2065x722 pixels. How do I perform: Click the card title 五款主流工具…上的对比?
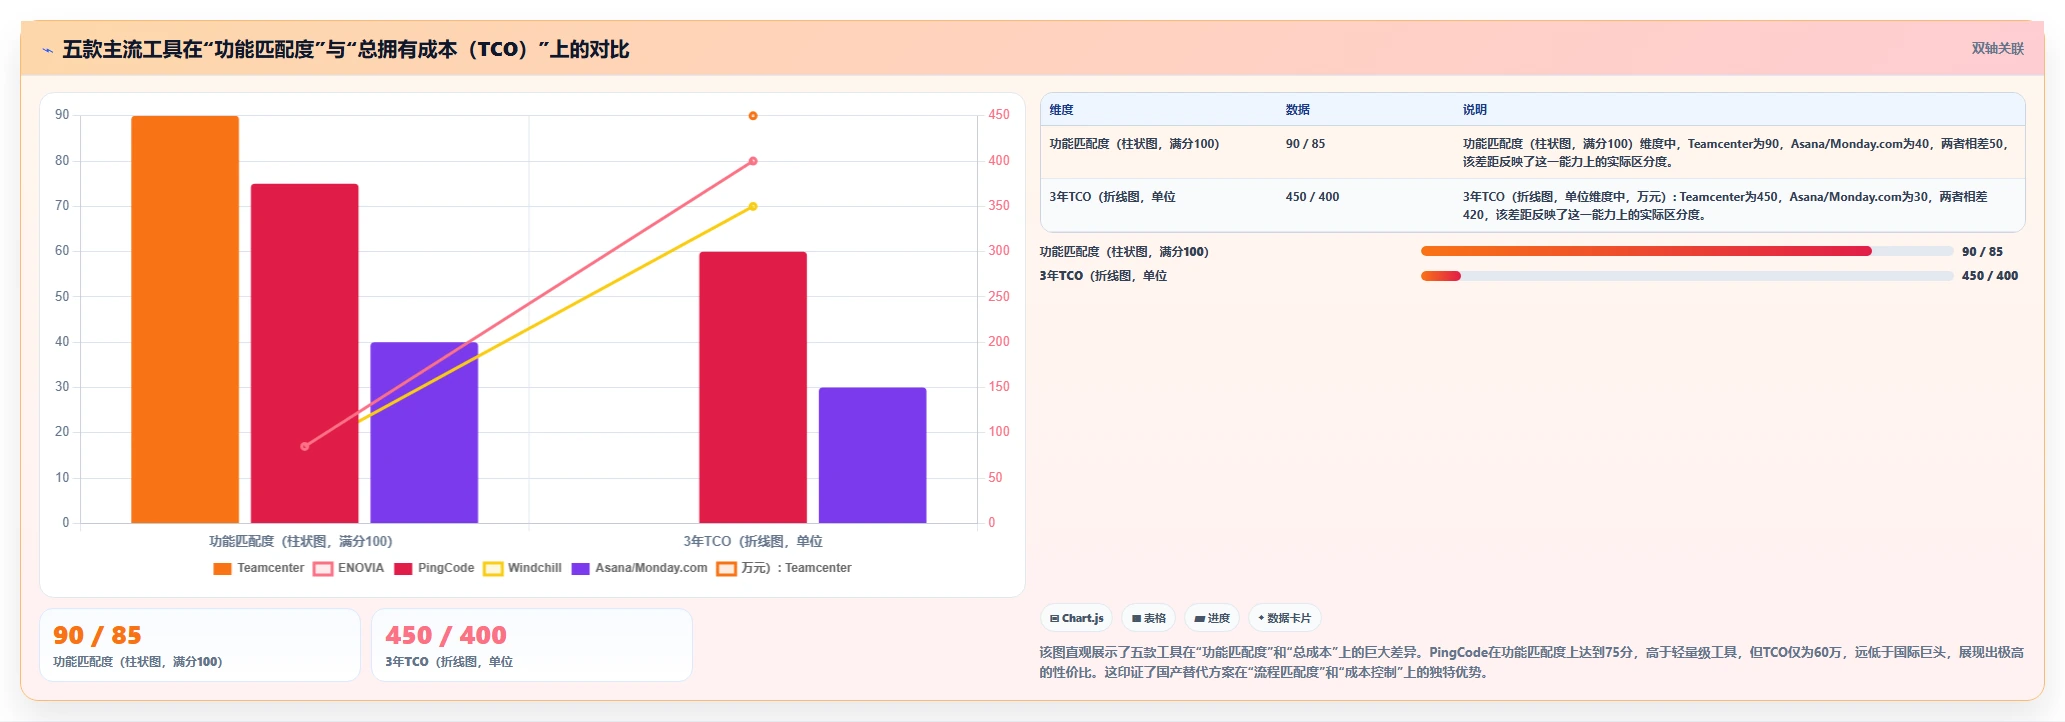(x=346, y=49)
